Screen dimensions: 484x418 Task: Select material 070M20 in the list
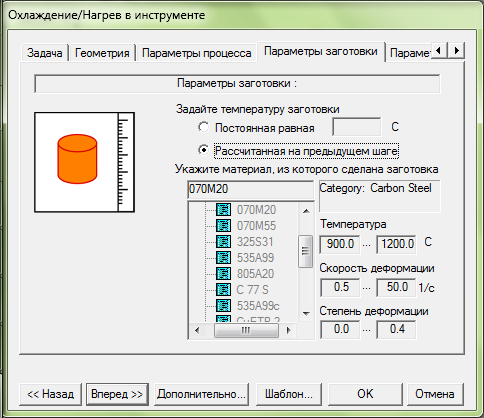[256, 210]
